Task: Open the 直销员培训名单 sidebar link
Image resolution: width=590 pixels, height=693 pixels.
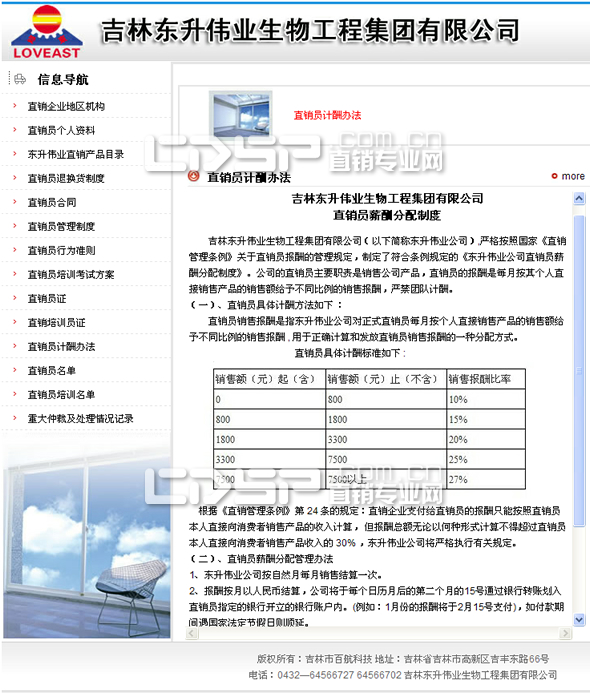Action: coord(61,395)
